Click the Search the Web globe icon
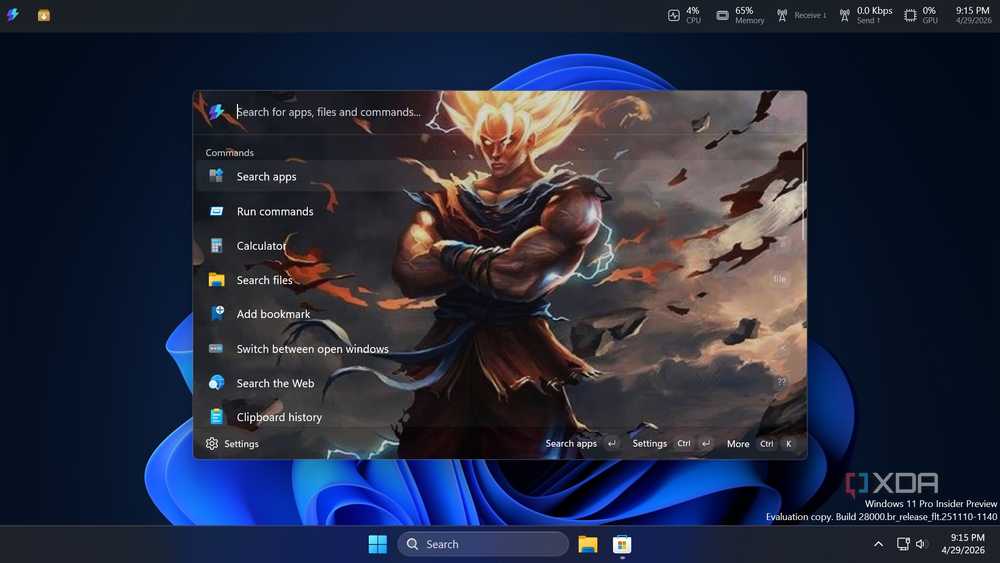 216,383
